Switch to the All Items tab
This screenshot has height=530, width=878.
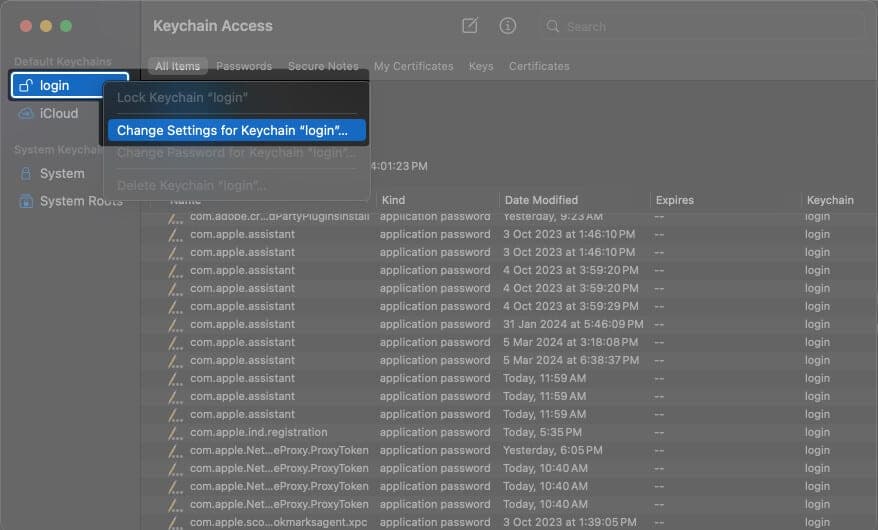tap(178, 66)
